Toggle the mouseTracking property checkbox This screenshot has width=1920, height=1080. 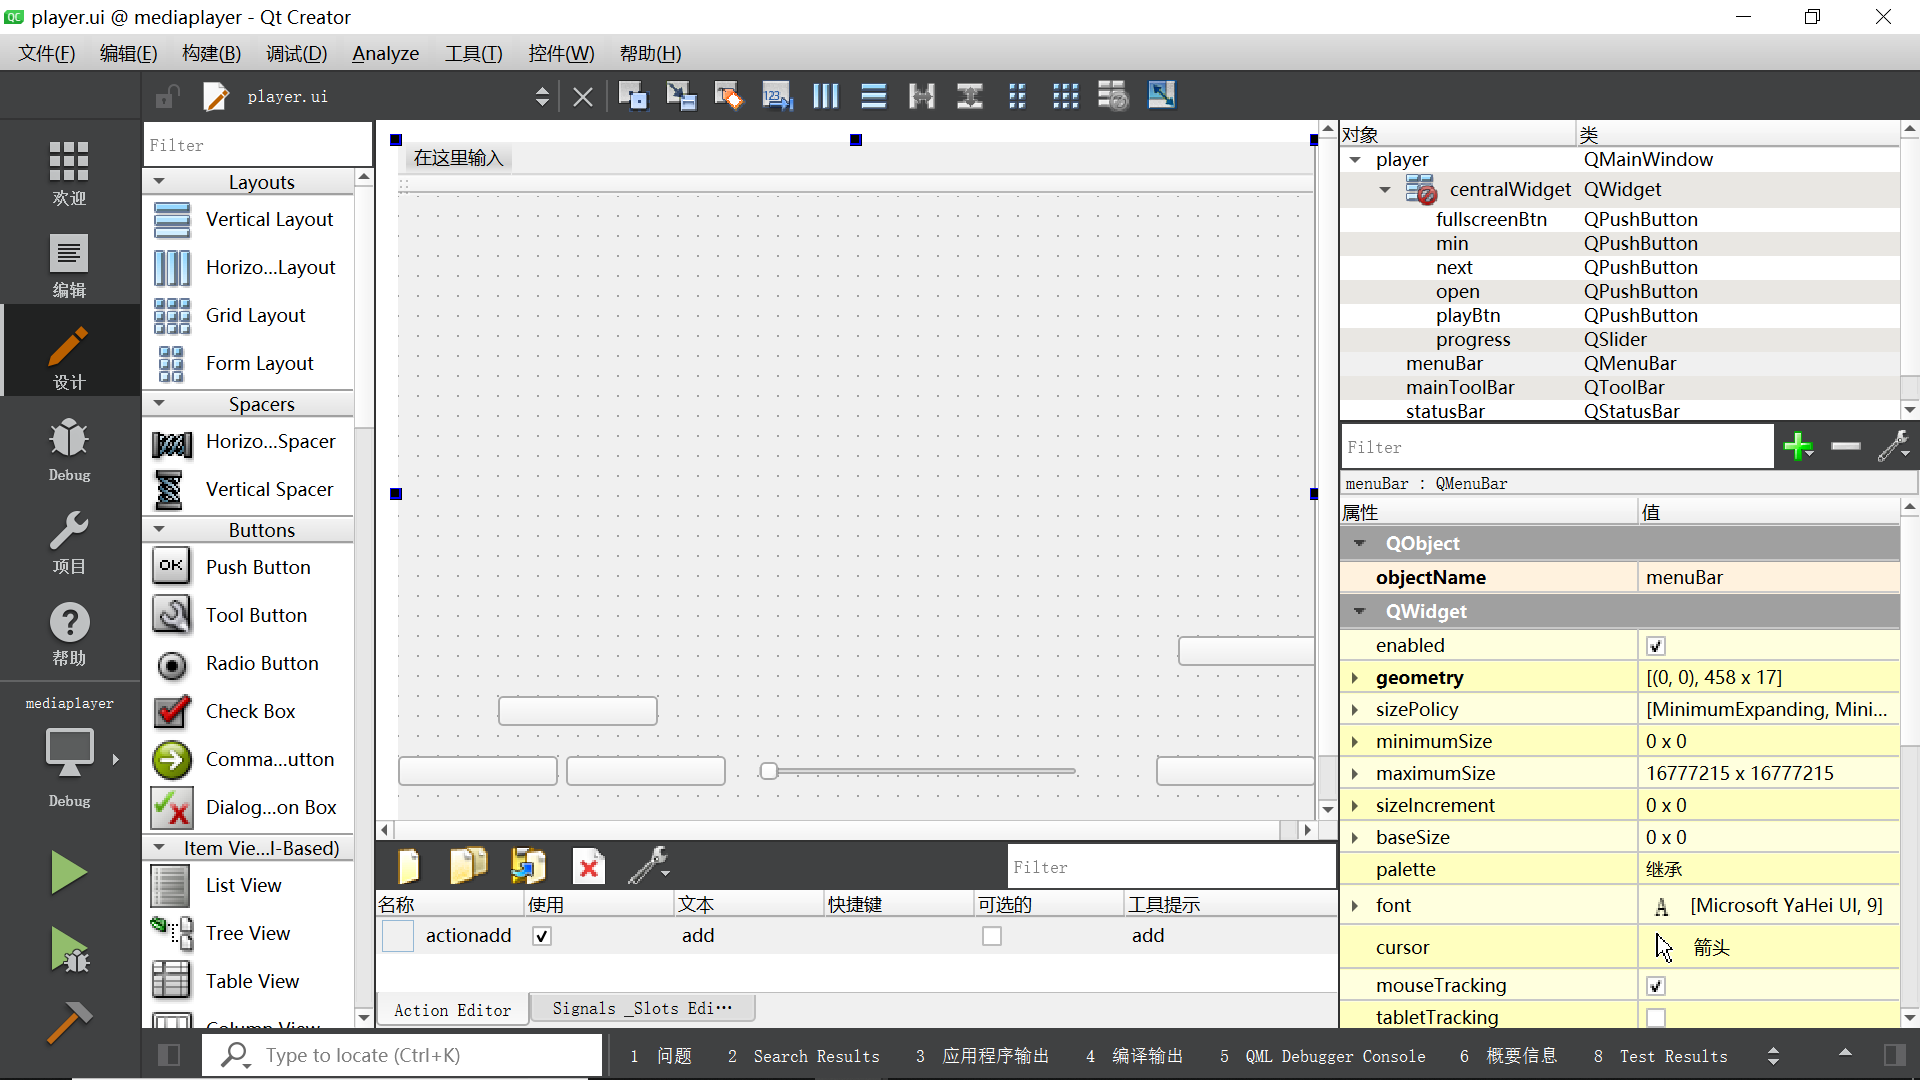1656,986
